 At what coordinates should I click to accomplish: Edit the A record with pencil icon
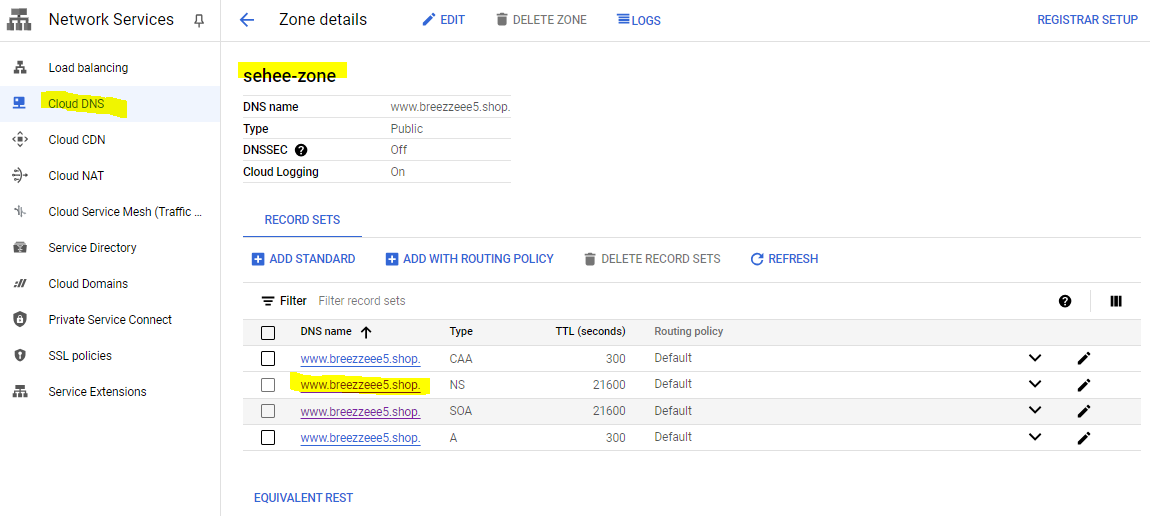click(1084, 437)
